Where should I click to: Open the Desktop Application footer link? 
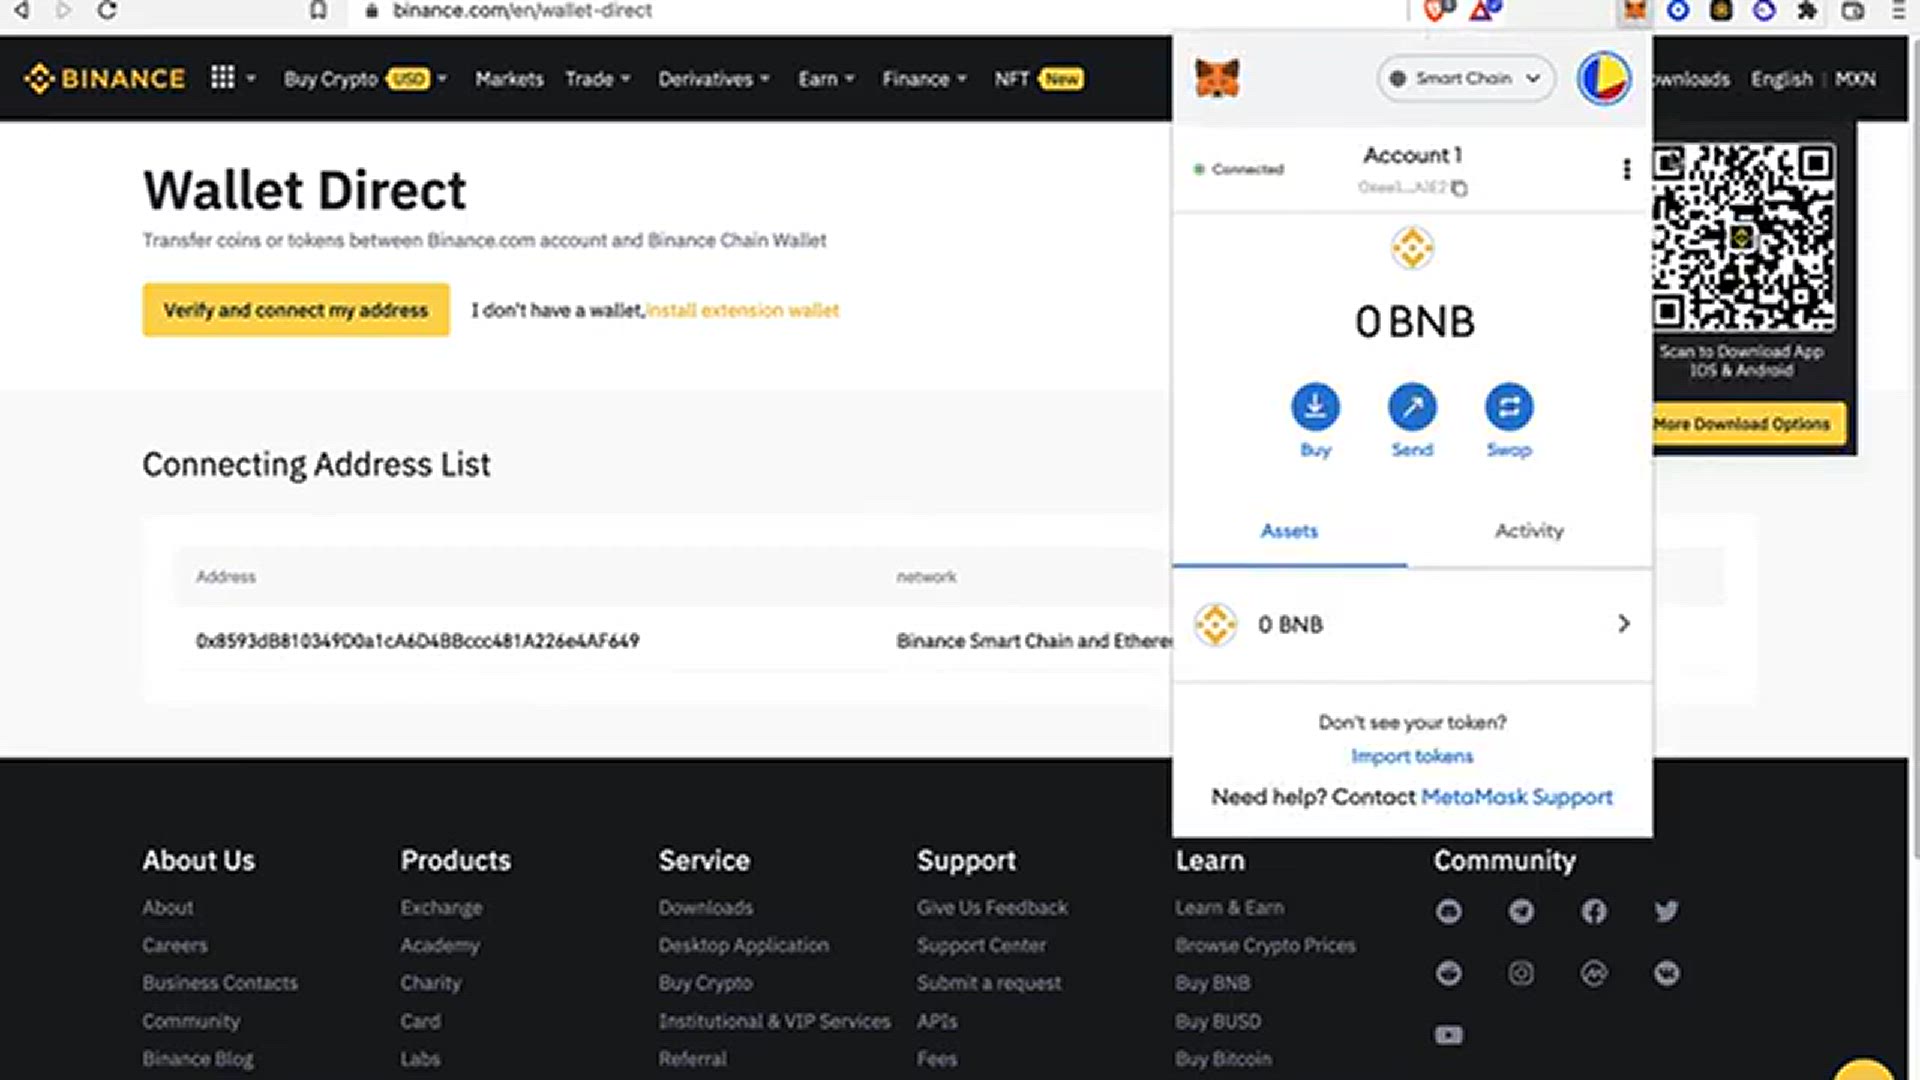743,945
